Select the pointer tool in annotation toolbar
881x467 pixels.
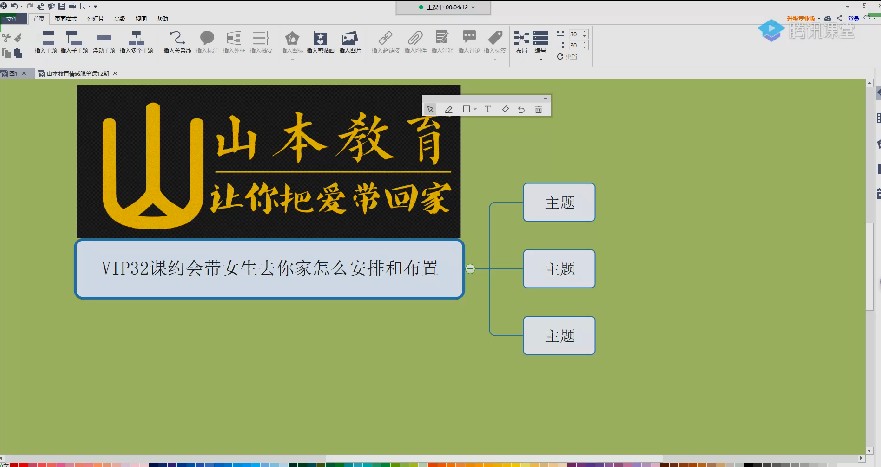click(430, 109)
